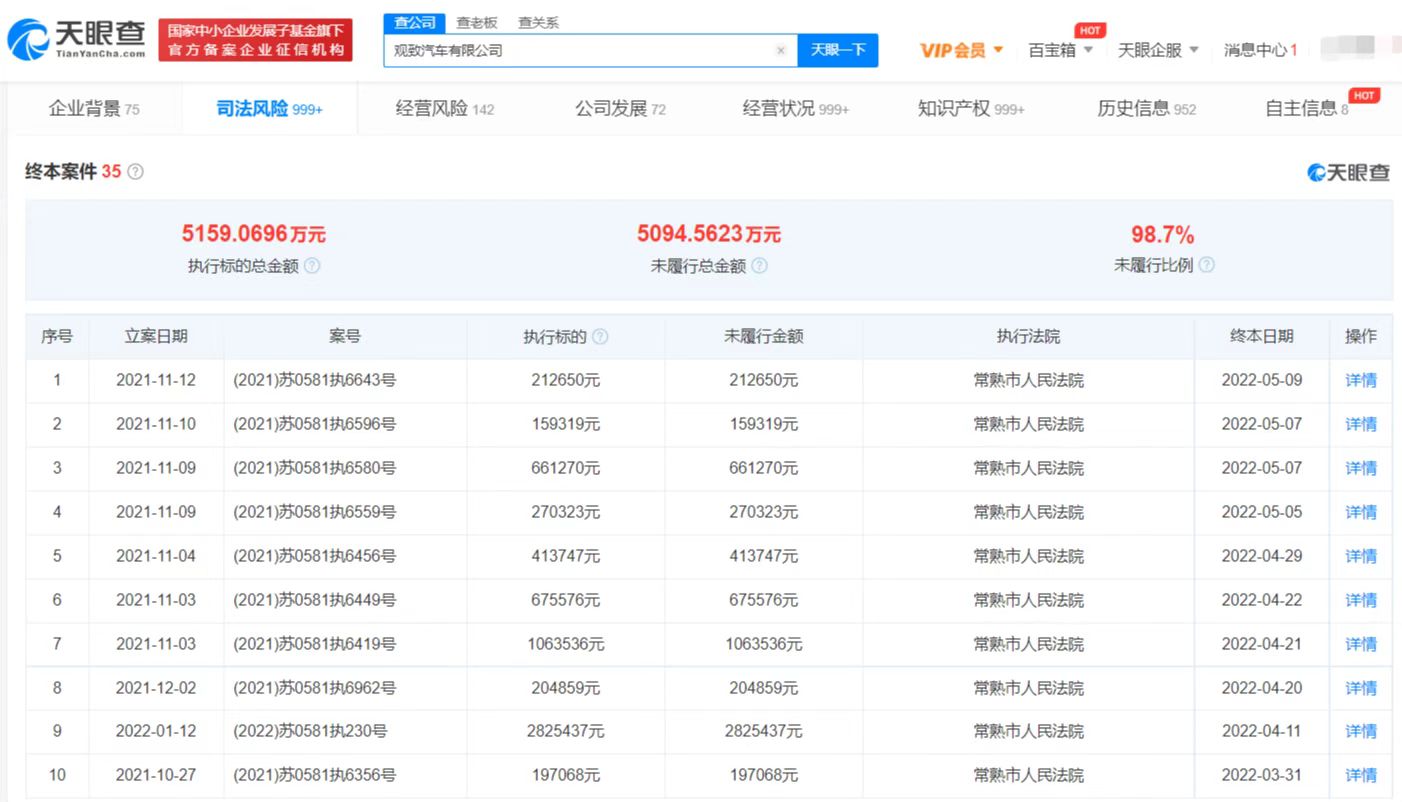Open 详情 for case 苏0581执6456号
Screen dimensions: 1402x802
[x=1361, y=556]
